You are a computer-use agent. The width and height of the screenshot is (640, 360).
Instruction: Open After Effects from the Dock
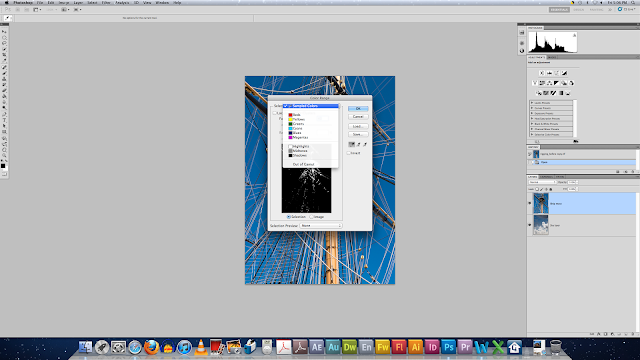click(316, 347)
